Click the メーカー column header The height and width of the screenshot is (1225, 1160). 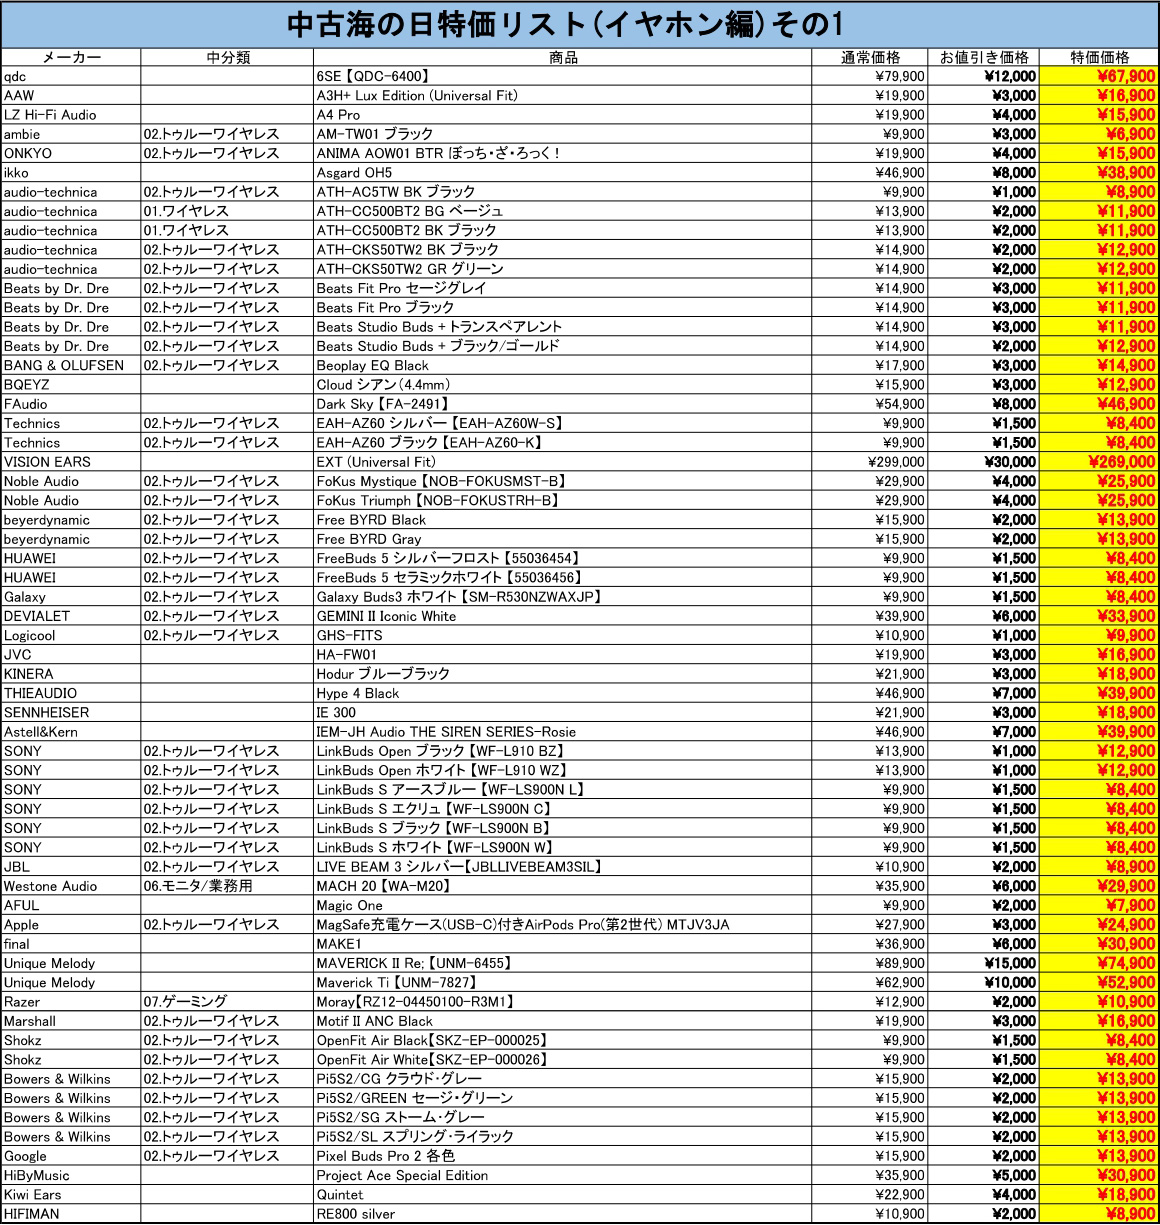pos(71,58)
